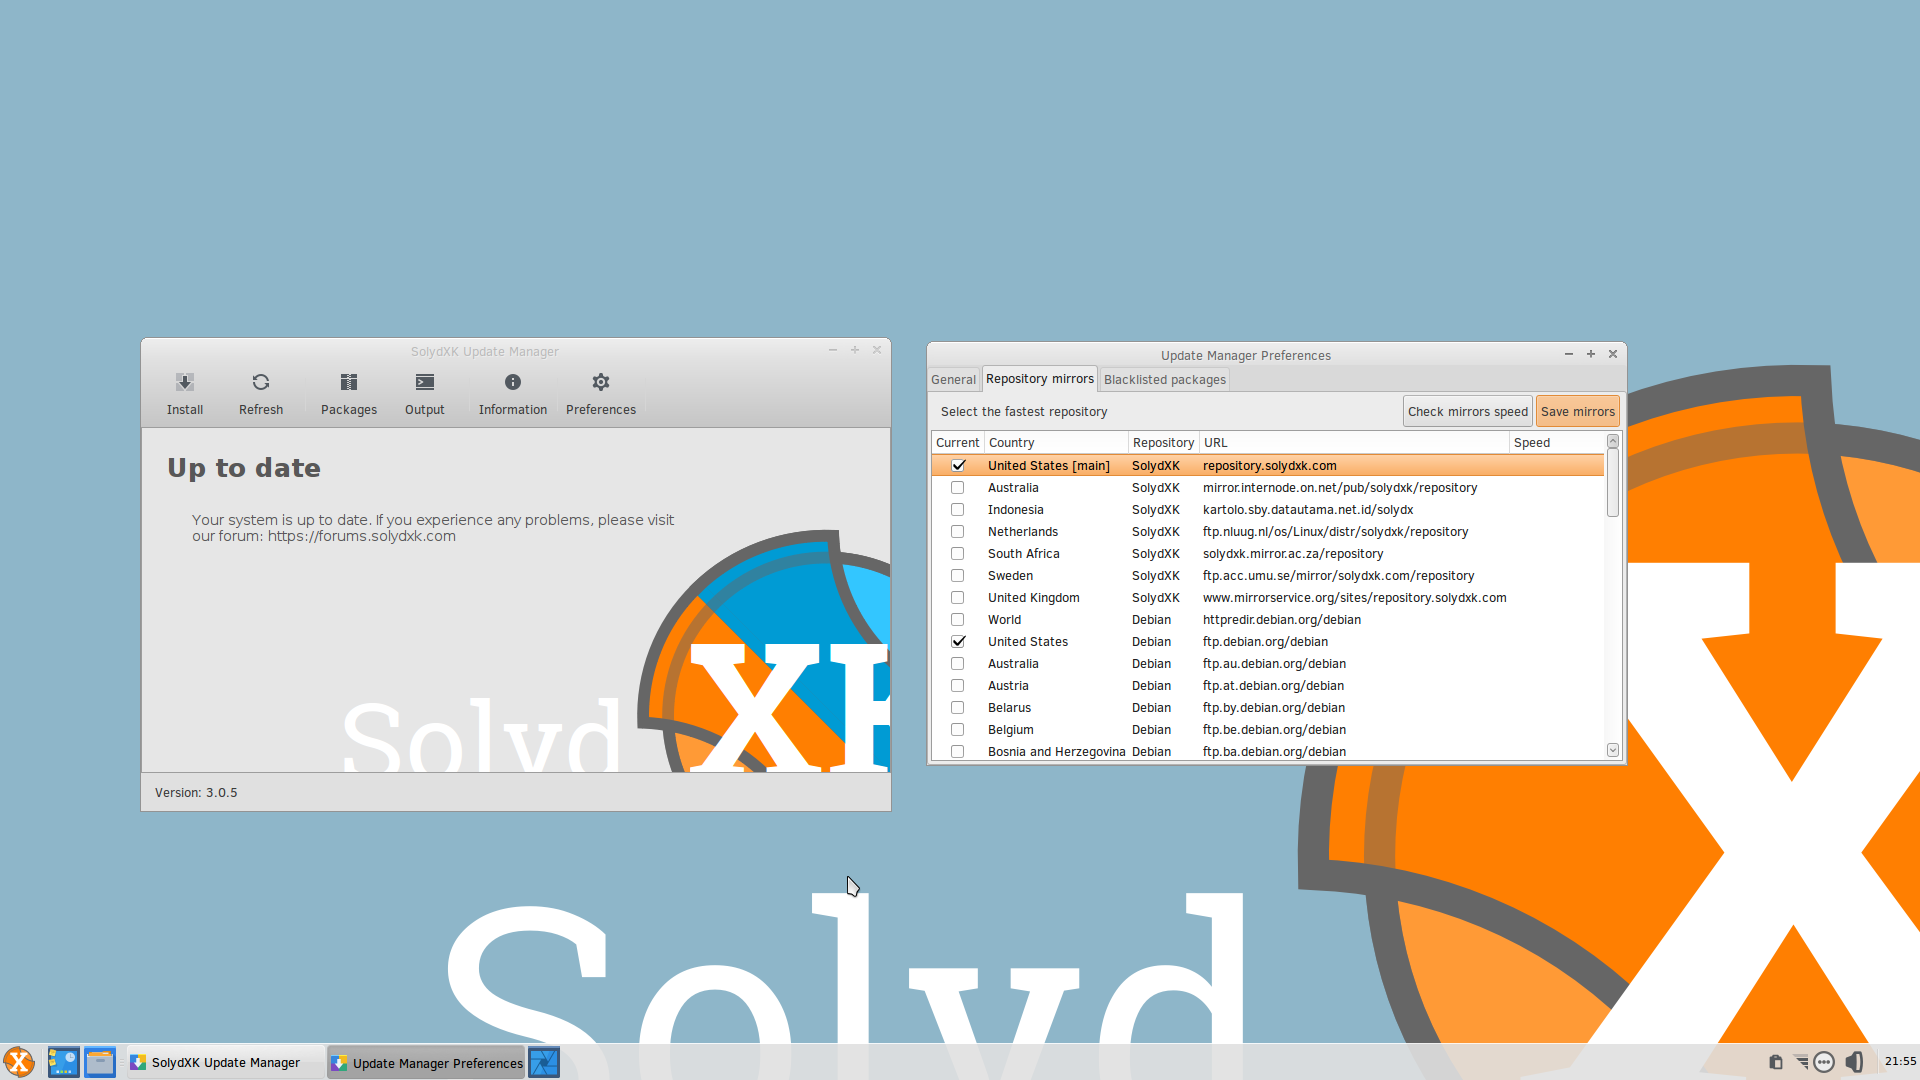Open Preferences in Update Manager toolbar
The image size is (1920, 1080).
601,393
